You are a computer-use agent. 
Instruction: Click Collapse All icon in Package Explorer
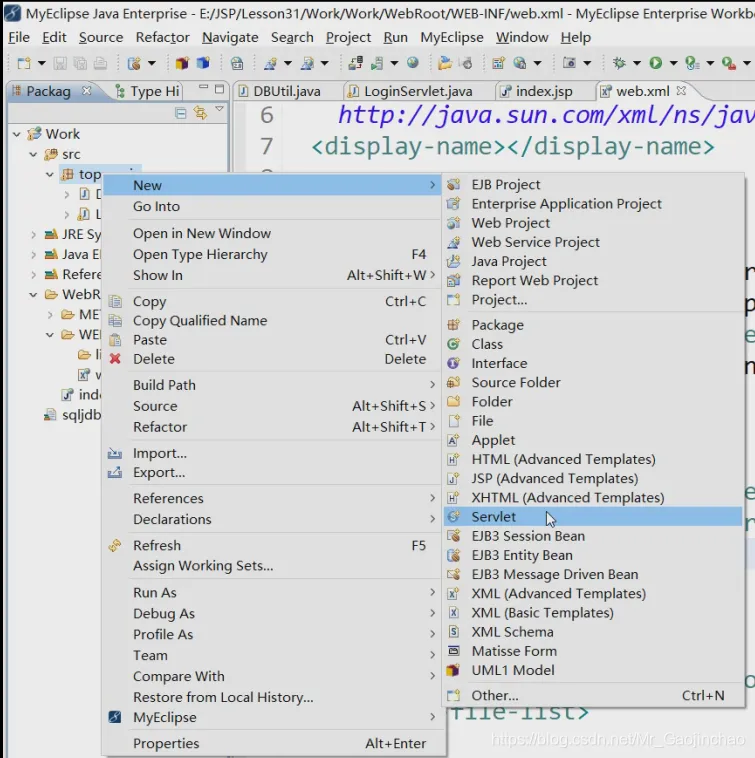click(180, 113)
